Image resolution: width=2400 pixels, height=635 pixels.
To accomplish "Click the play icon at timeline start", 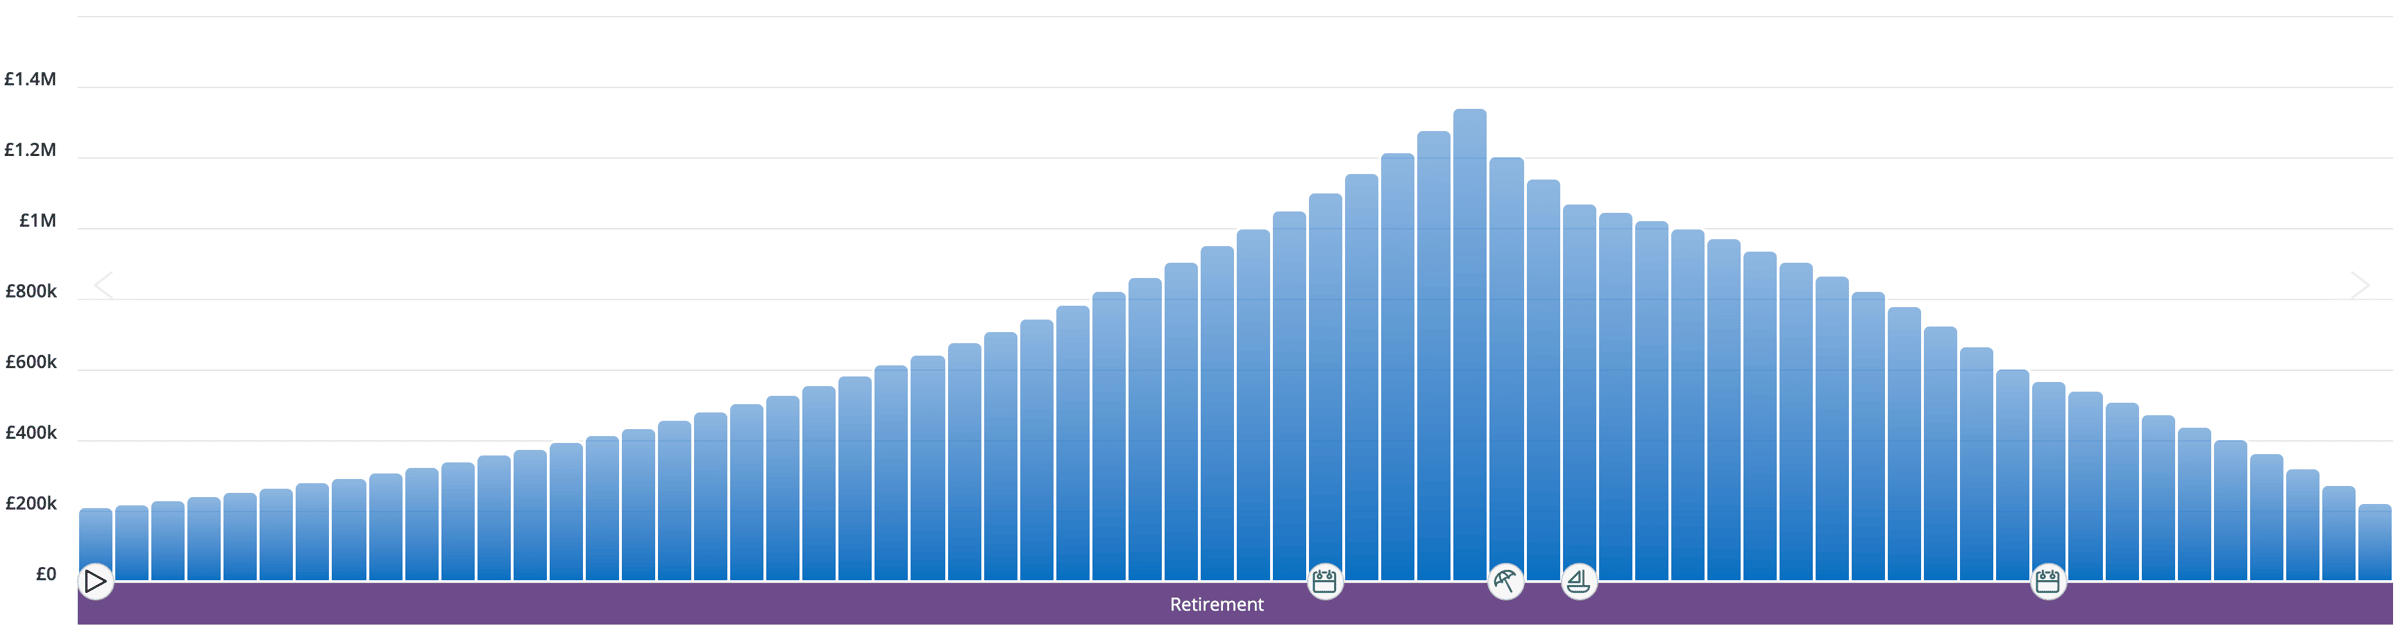I will pyautogui.click(x=95, y=581).
